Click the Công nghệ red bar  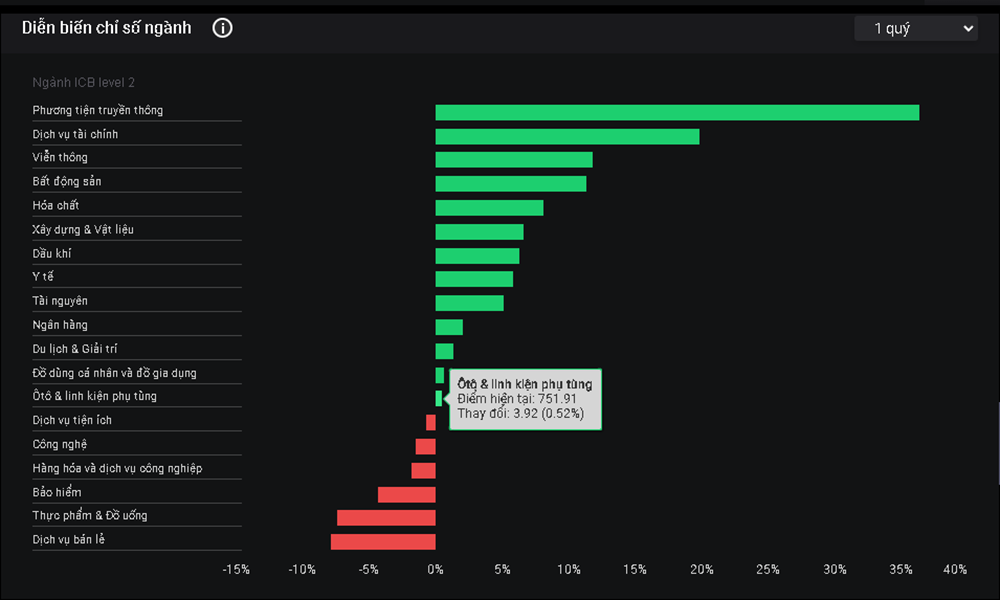click(425, 446)
